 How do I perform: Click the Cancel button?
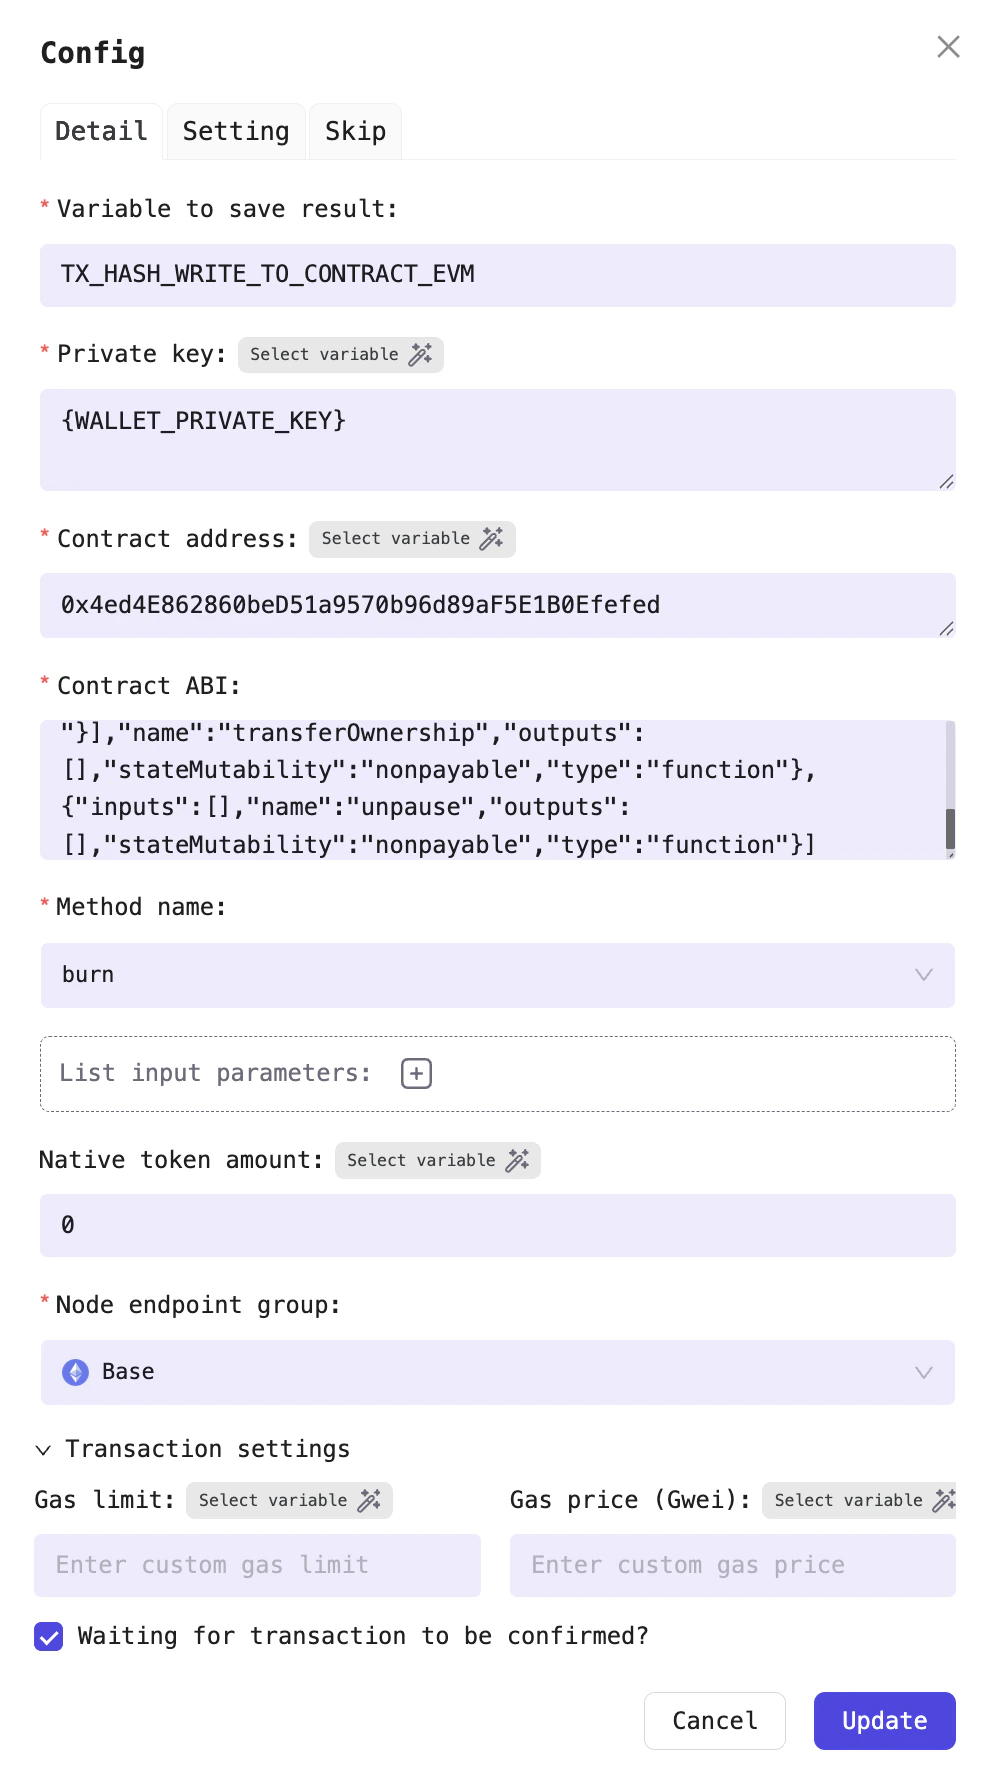pos(714,1720)
